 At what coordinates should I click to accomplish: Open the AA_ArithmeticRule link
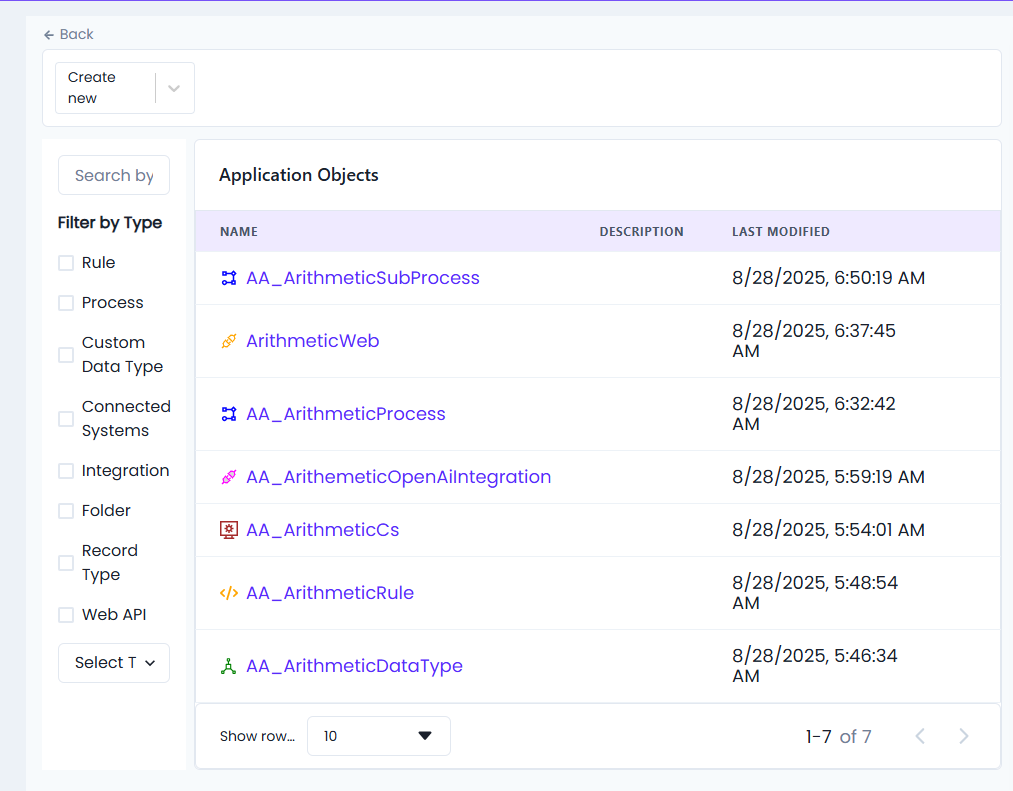[330, 593]
